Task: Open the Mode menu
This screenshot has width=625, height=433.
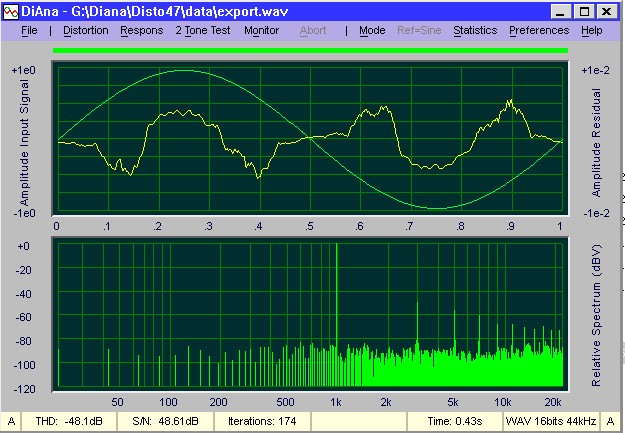Action: pos(372,30)
